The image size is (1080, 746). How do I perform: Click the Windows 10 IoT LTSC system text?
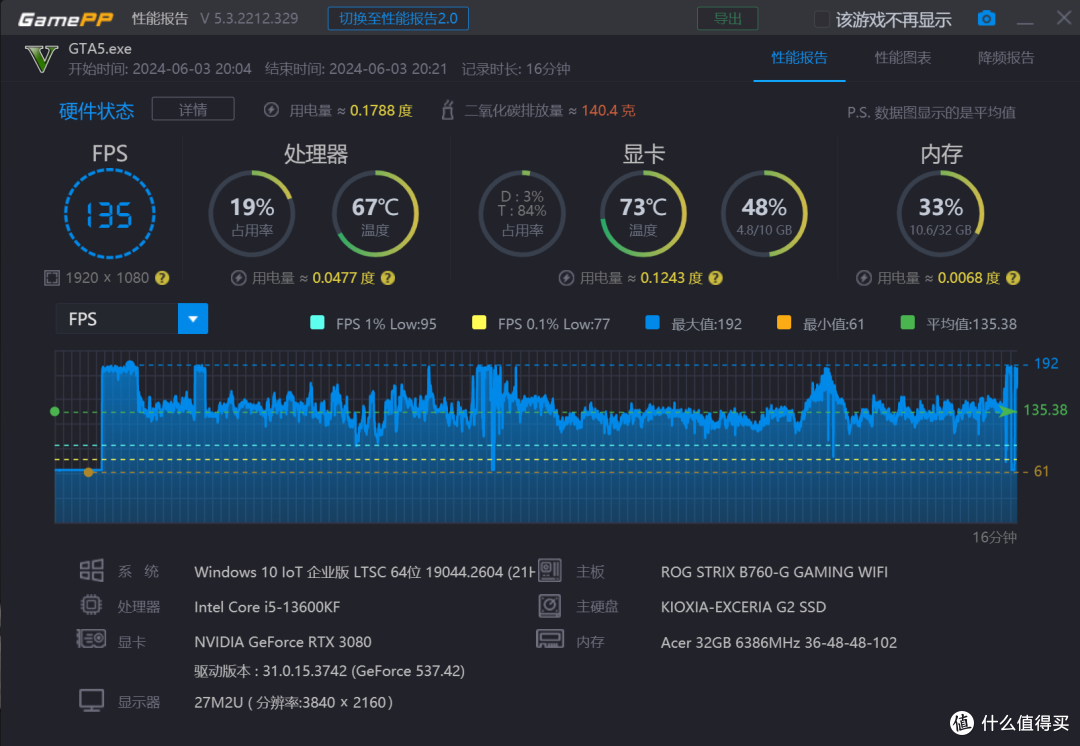click(x=364, y=572)
